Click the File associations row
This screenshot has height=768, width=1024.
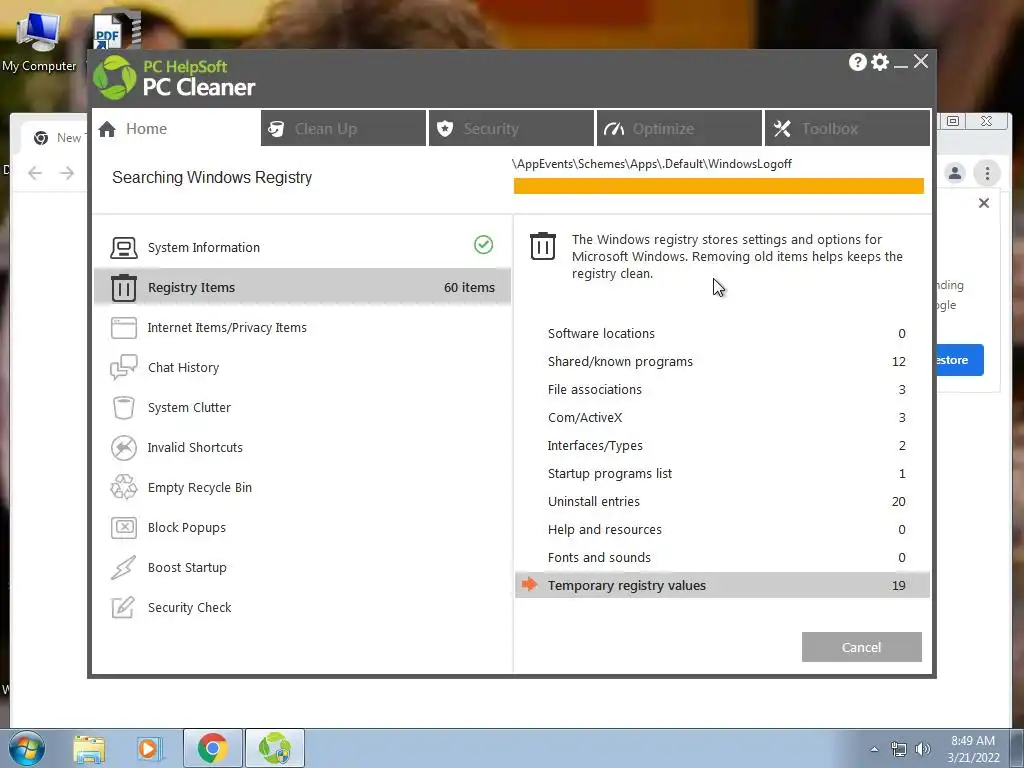(722, 389)
